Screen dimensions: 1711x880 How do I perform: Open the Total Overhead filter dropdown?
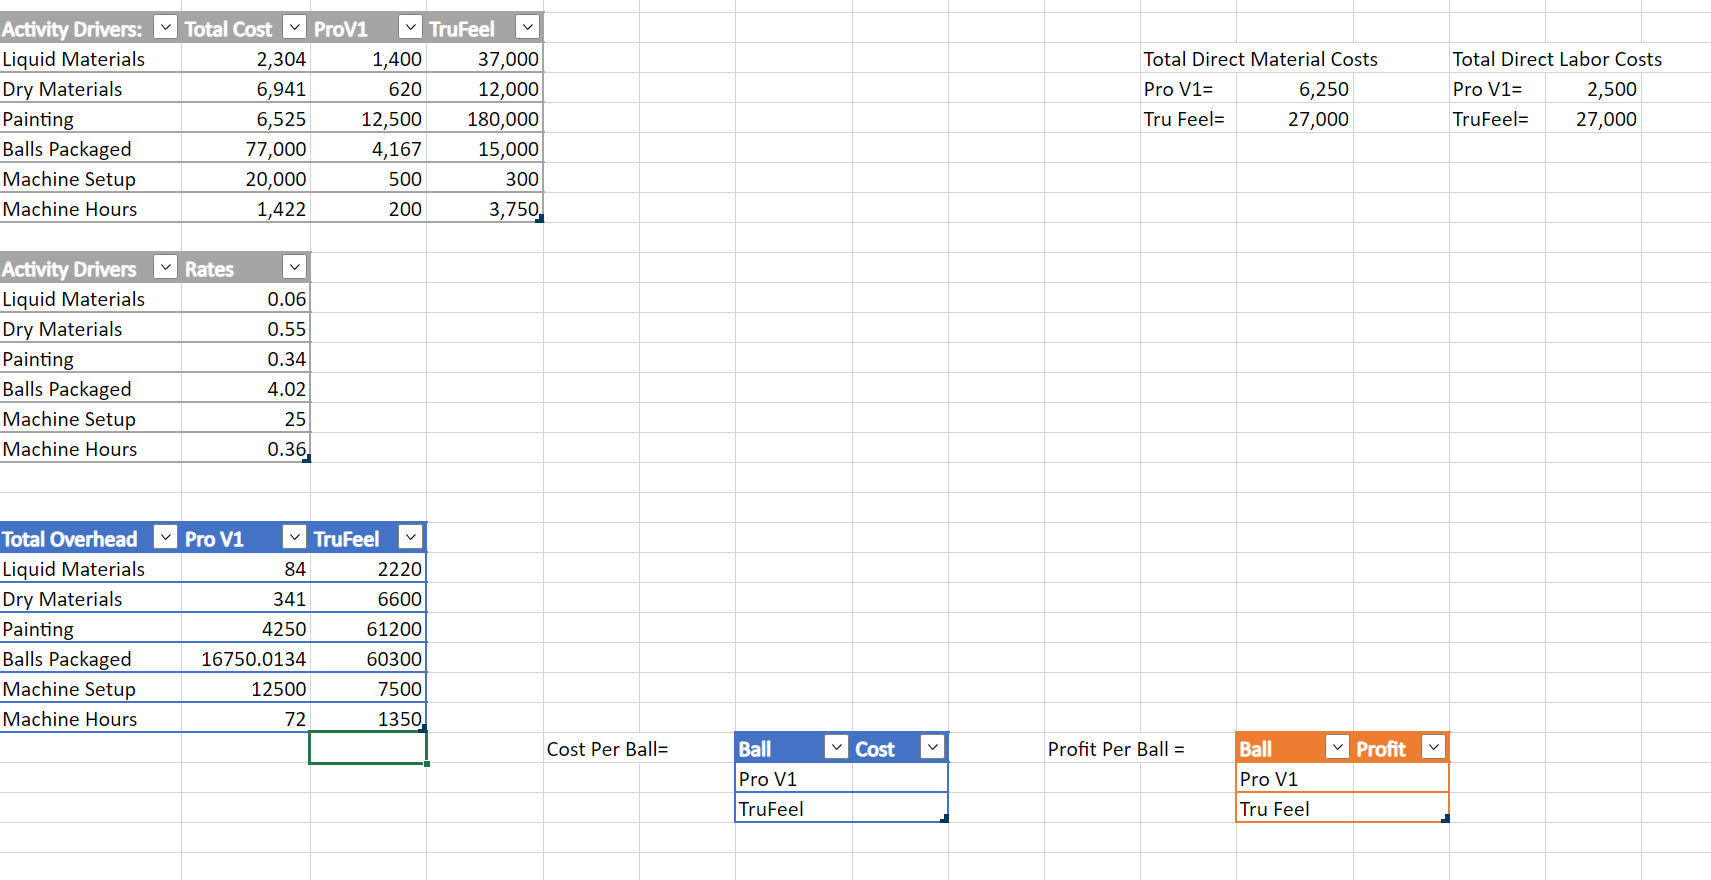pos(166,538)
